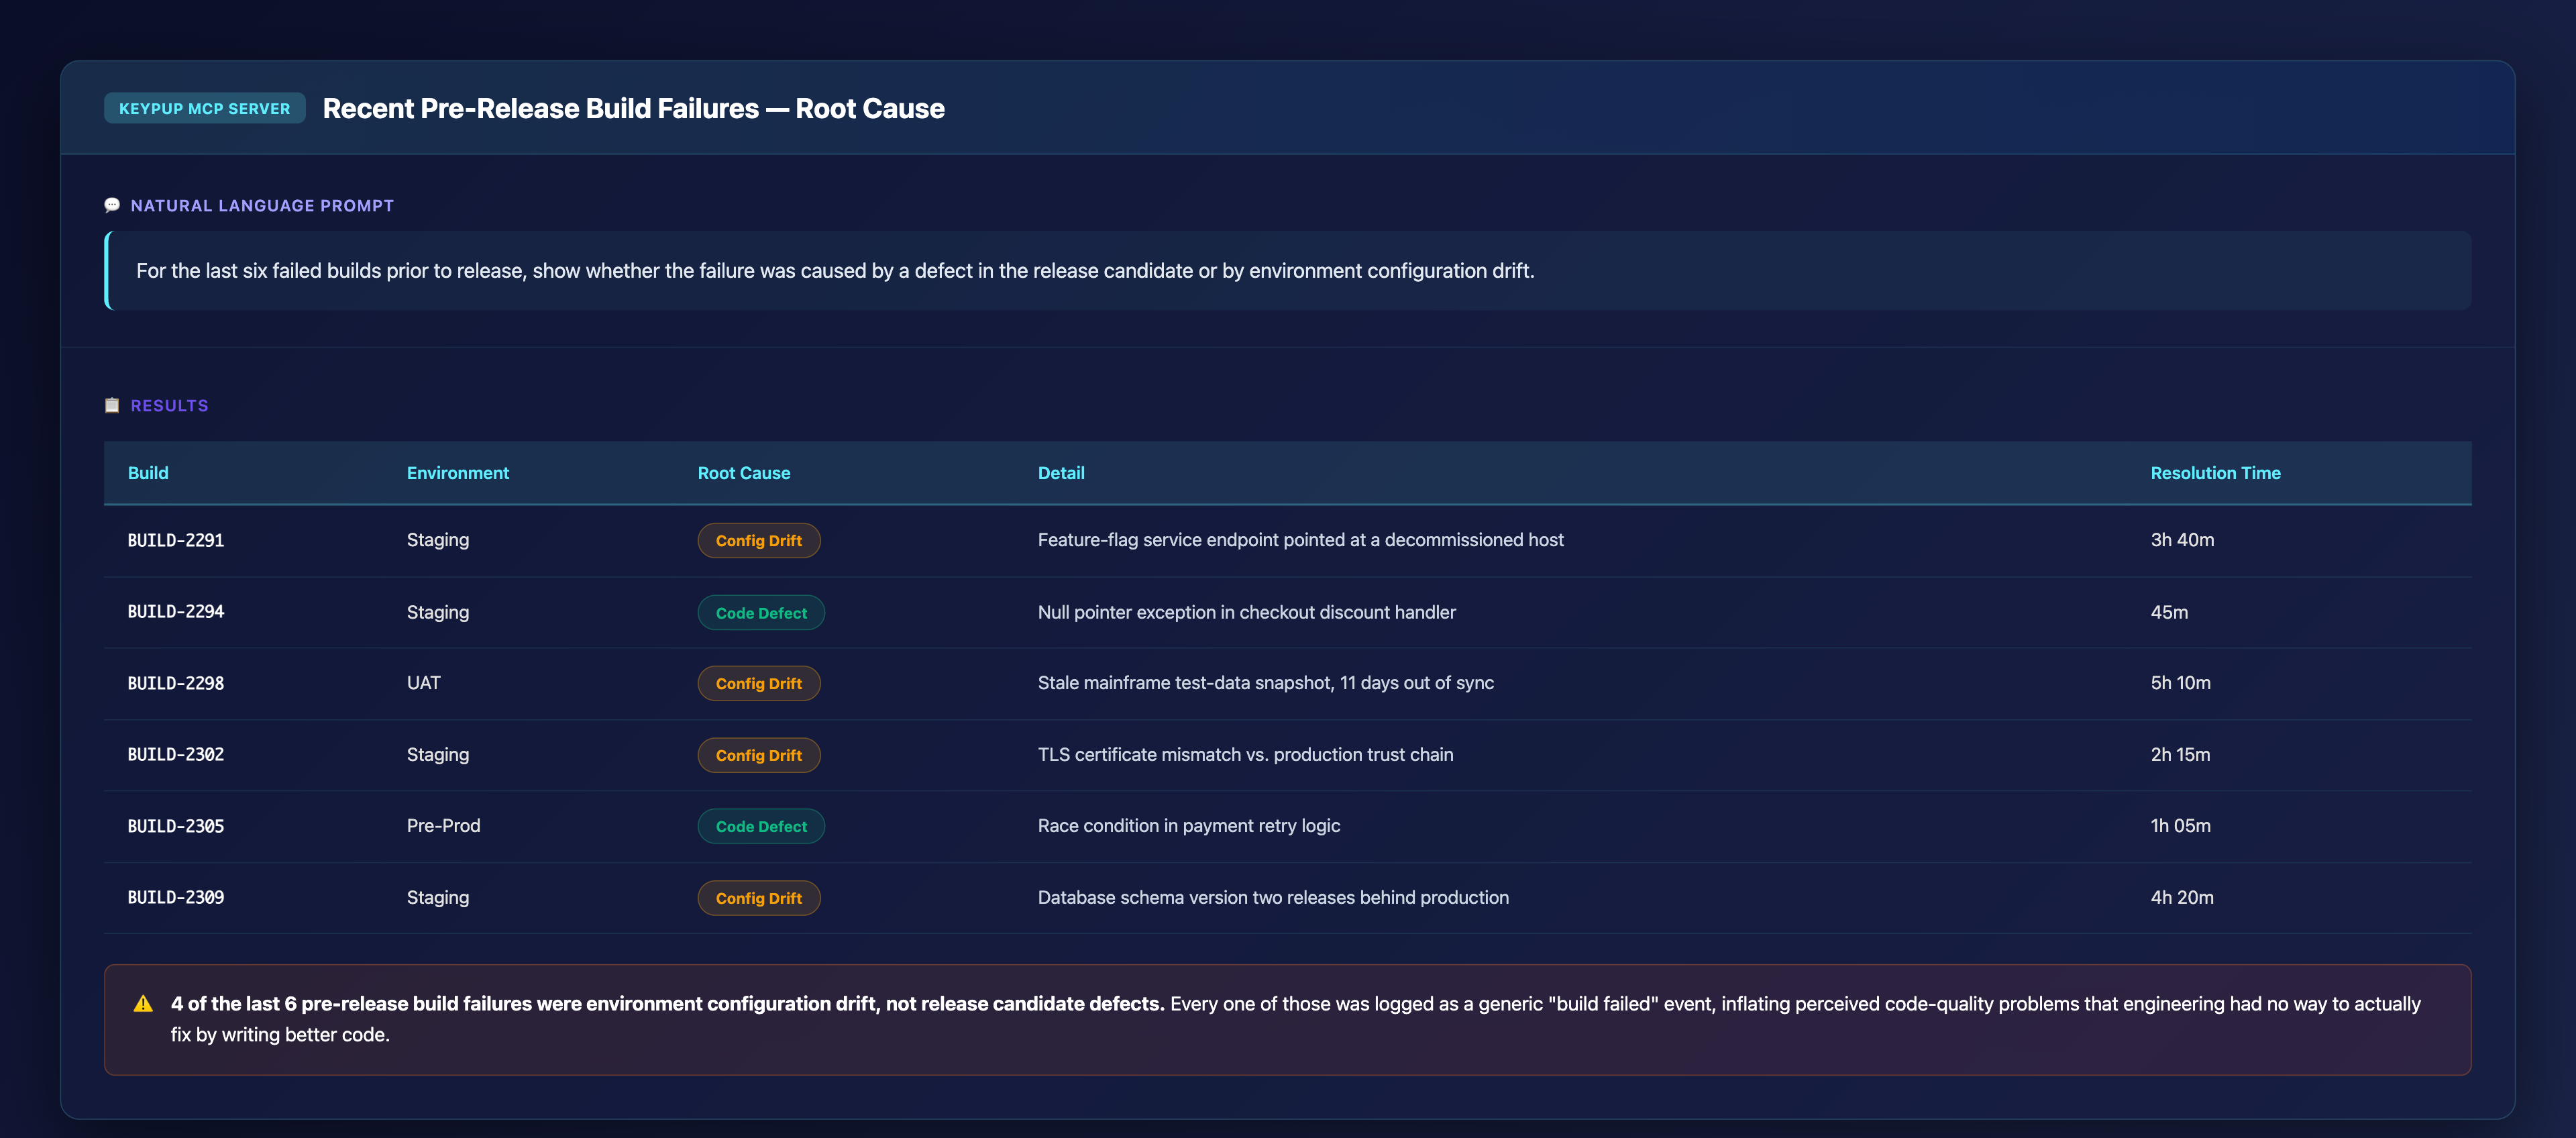Click the clipboard icon beside Results

pos(112,405)
